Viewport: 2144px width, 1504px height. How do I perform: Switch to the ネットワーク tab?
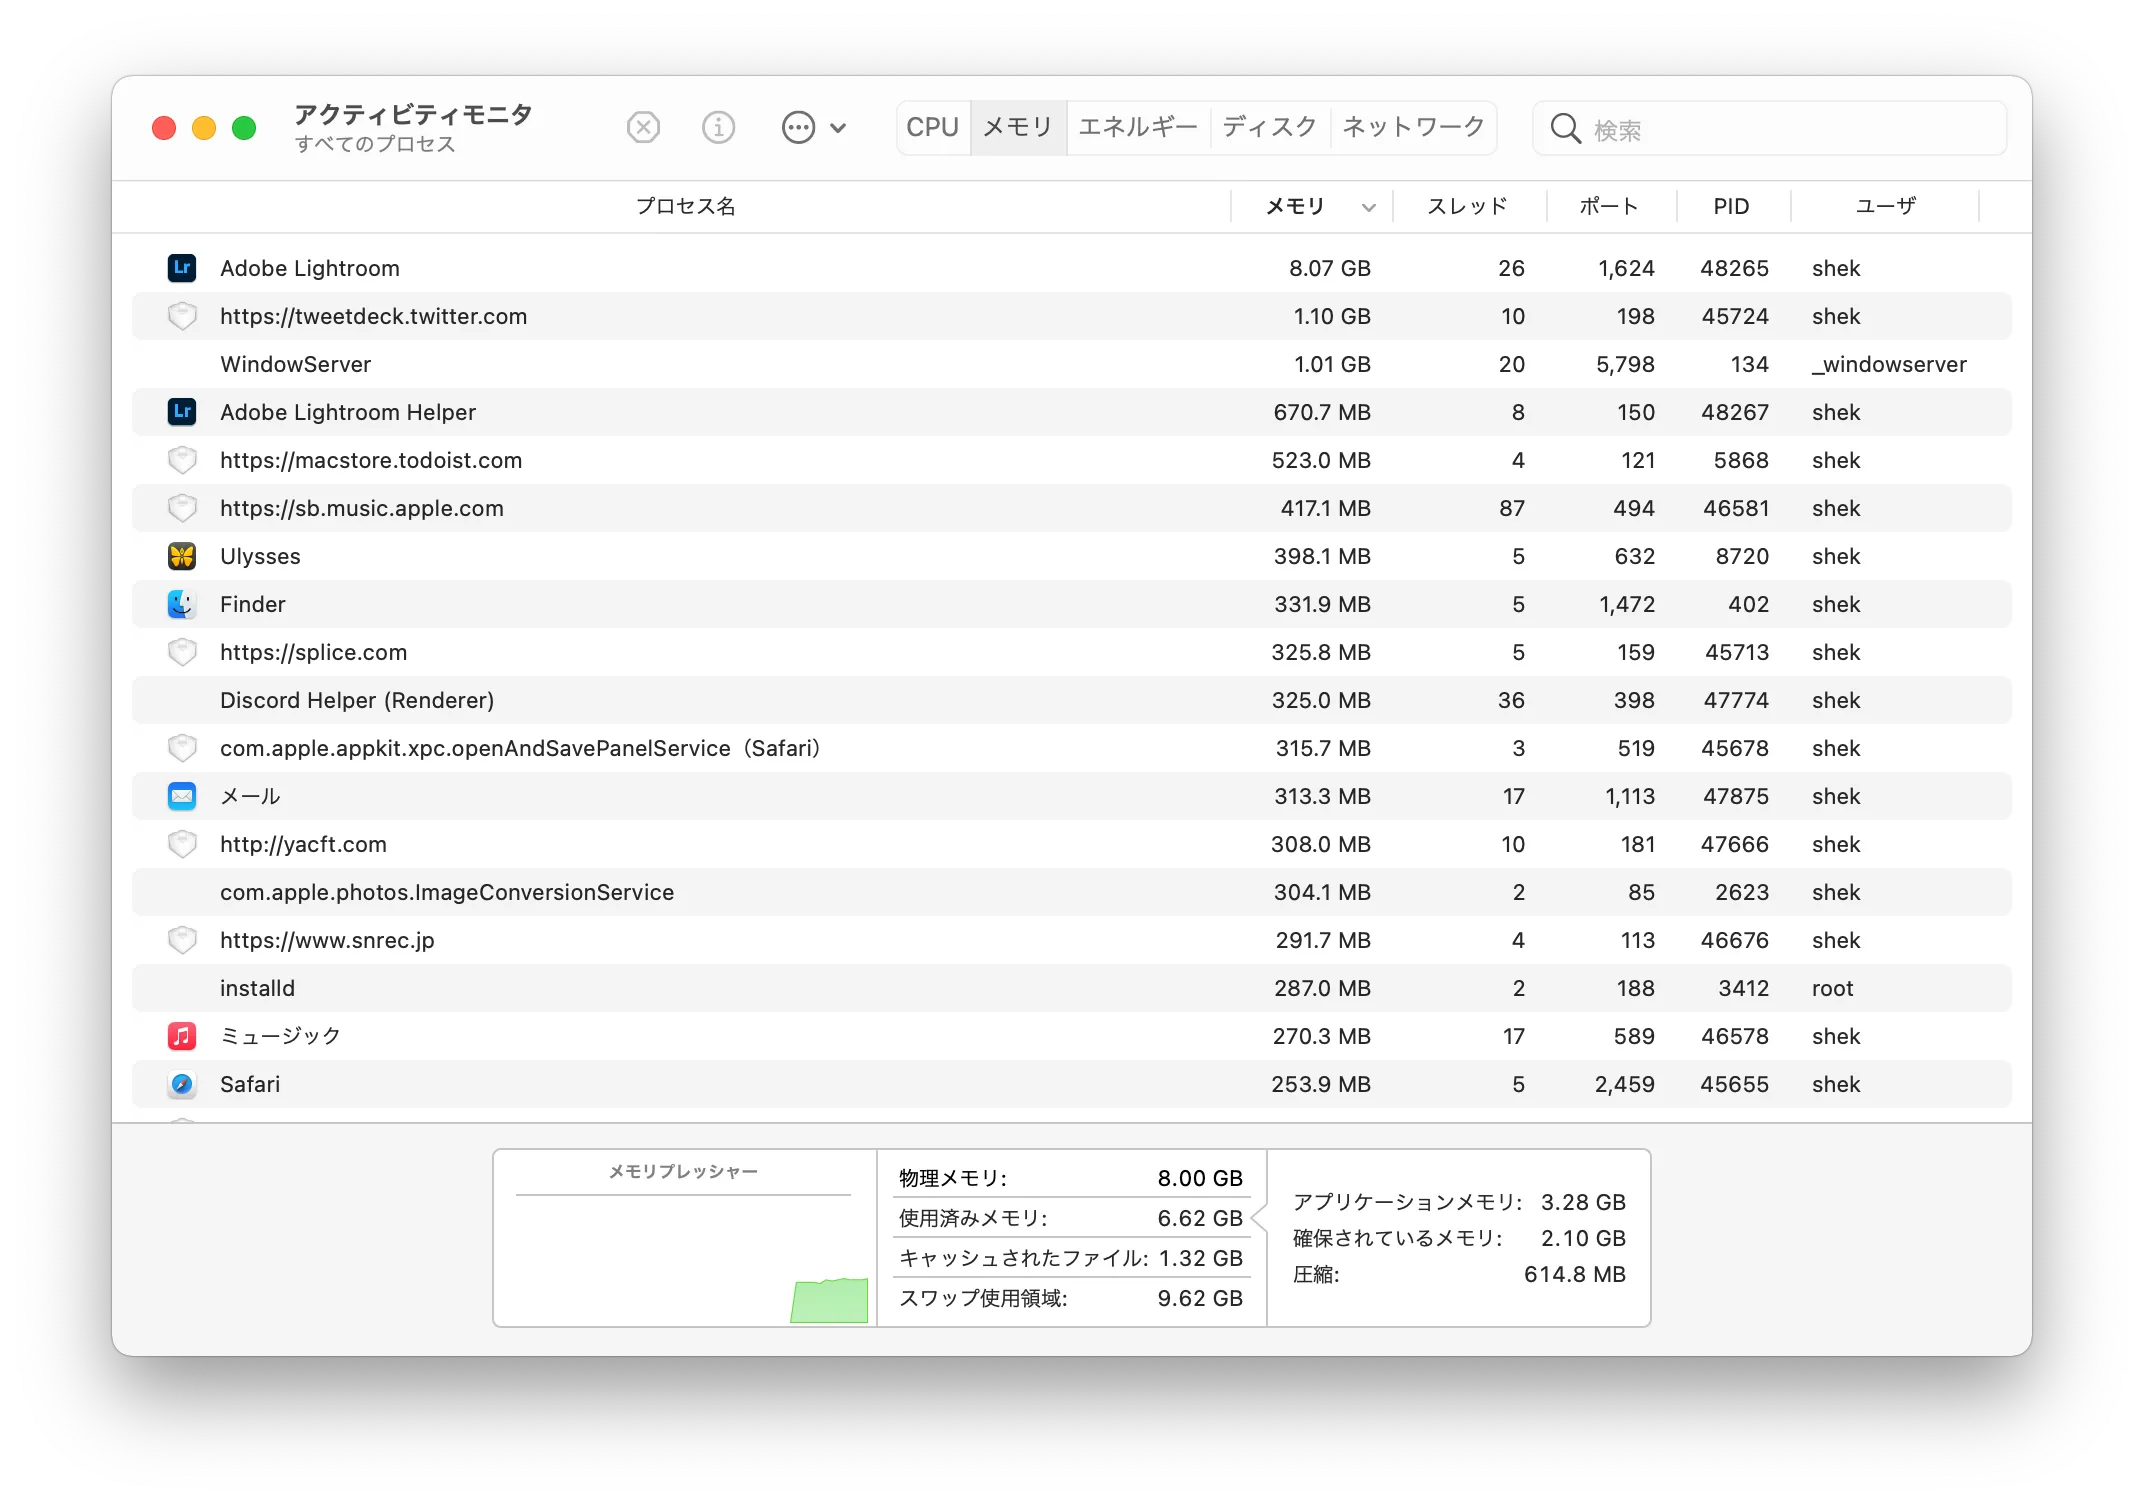[x=1412, y=127]
